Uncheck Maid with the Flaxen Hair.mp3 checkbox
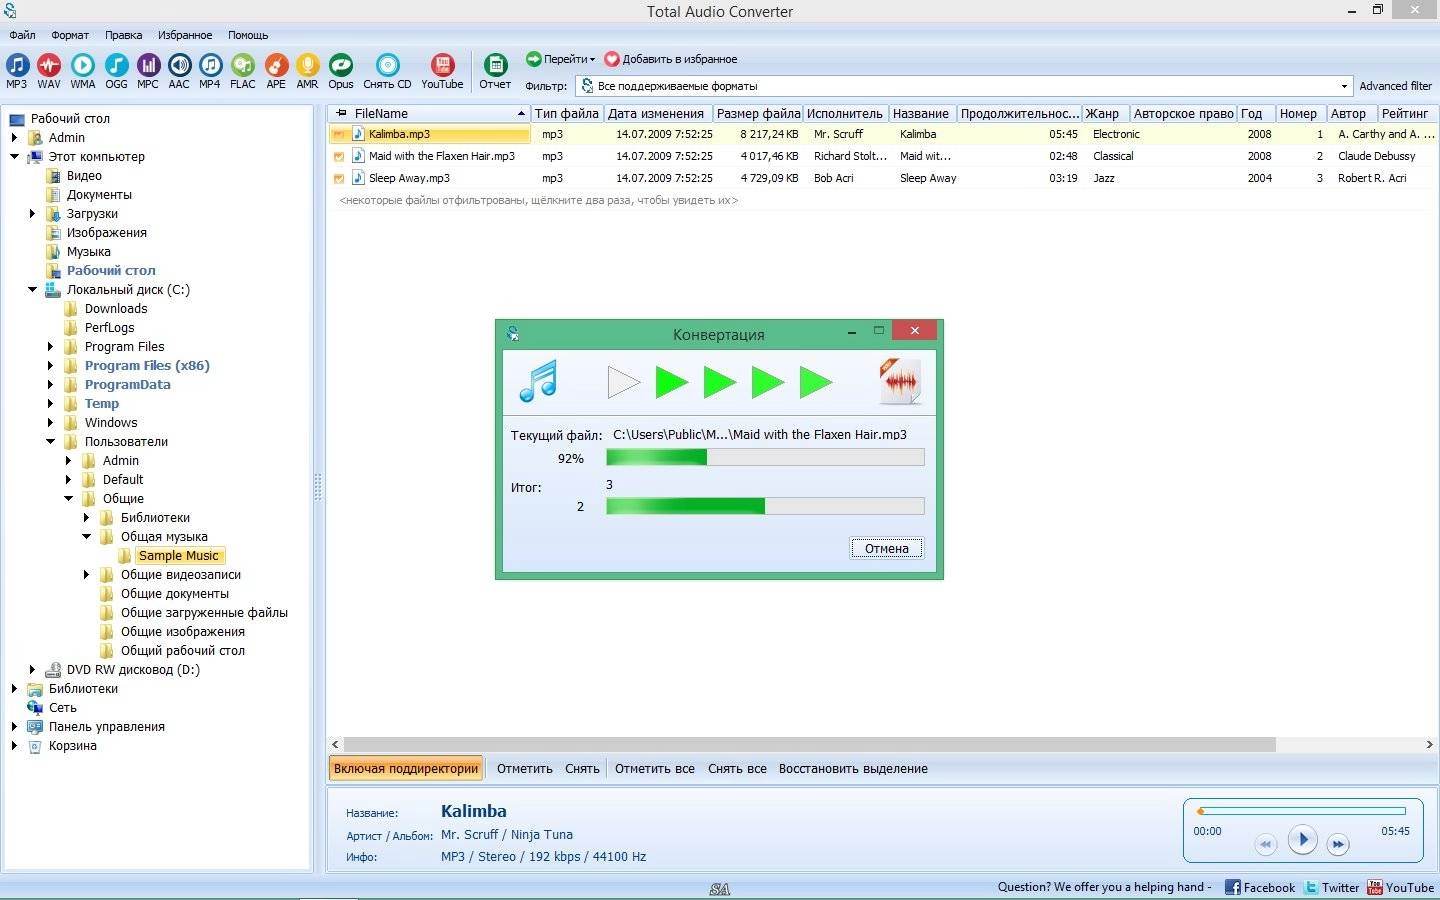 click(x=339, y=156)
